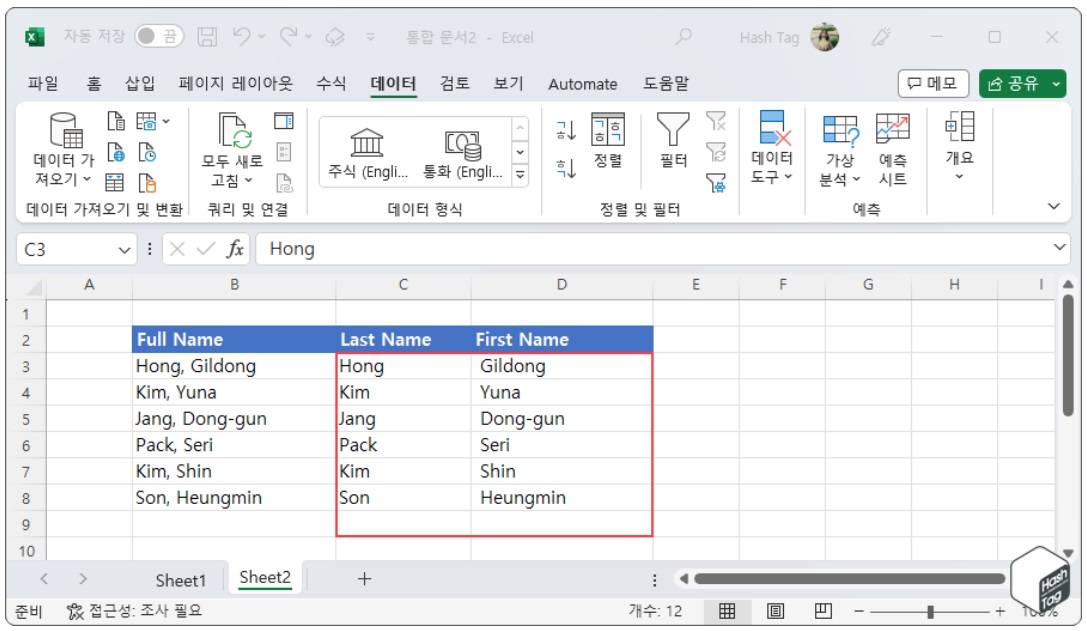This screenshot has width=1087, height=631.
Task: Switch to Page Break Preview icon
Action: pyautogui.click(x=823, y=611)
